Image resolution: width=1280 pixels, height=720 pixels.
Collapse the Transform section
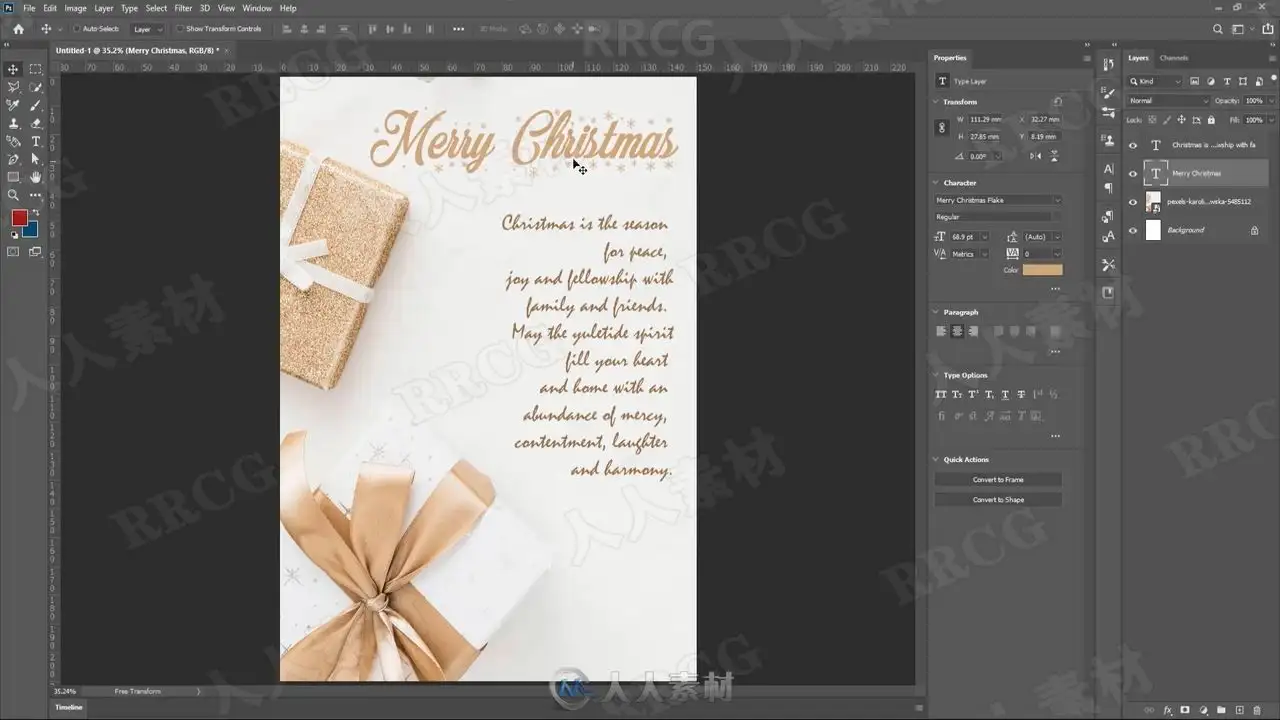pos(936,102)
